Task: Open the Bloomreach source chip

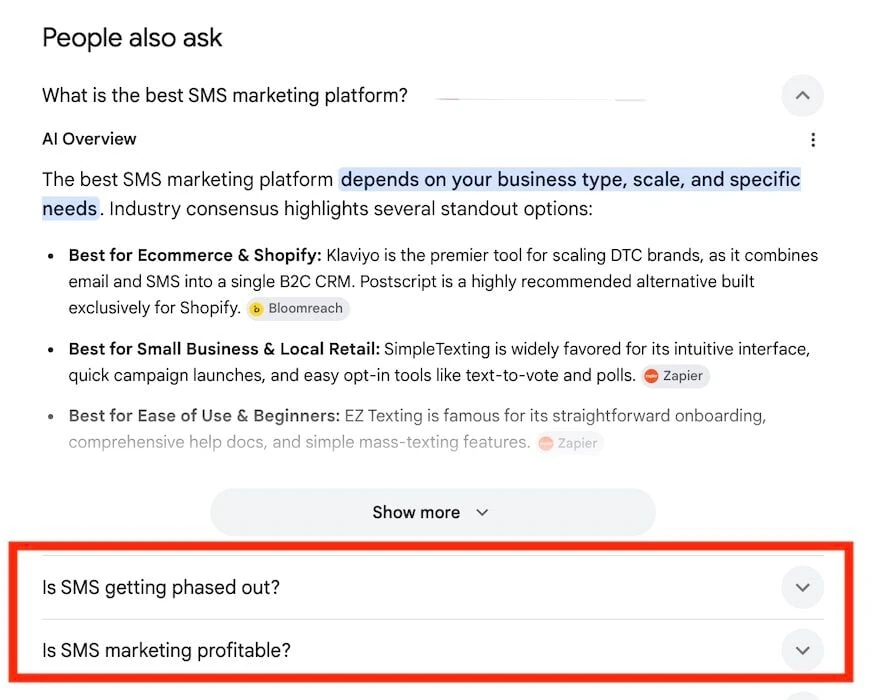Action: tap(298, 308)
